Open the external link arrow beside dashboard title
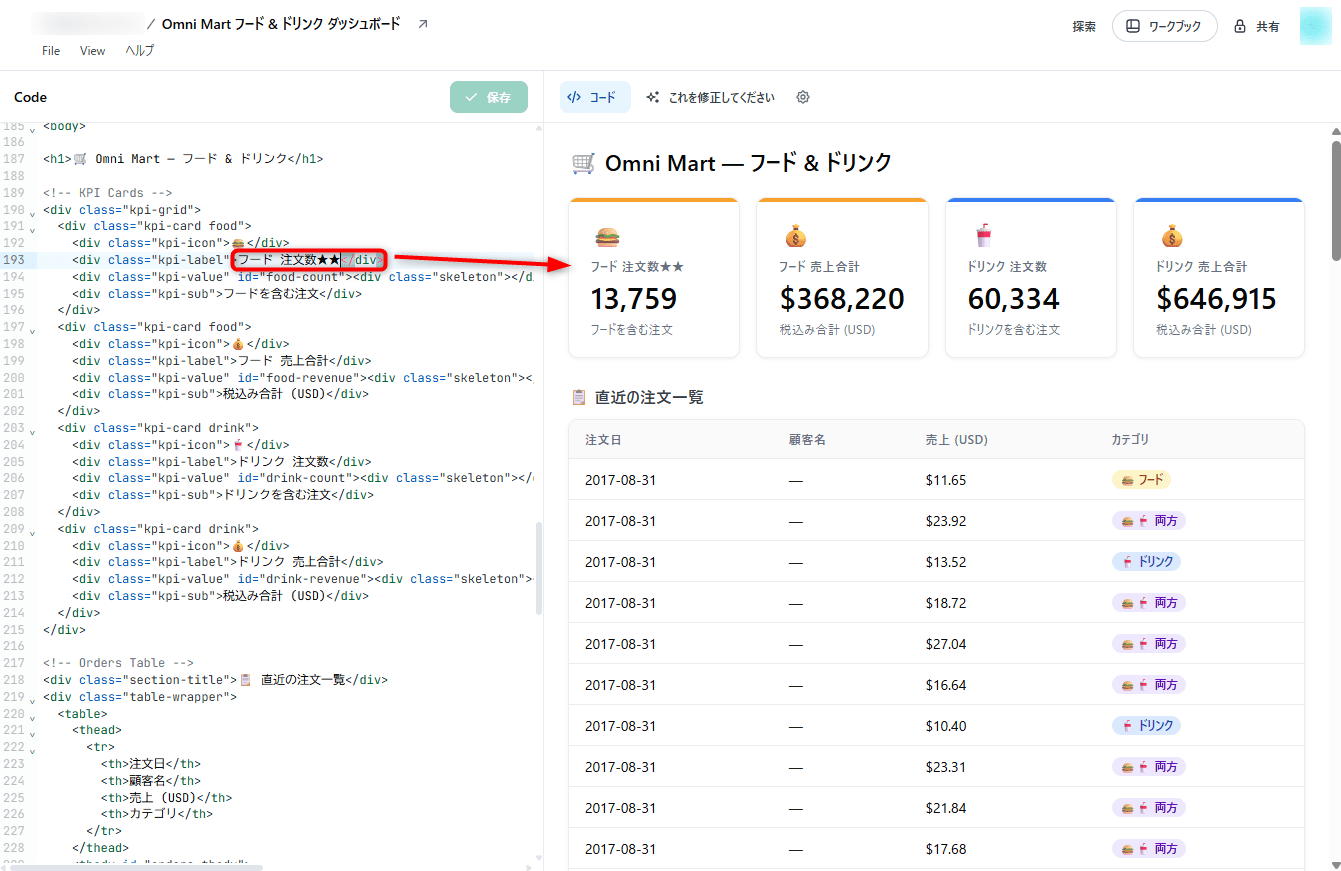1341x871 pixels. tap(422, 24)
